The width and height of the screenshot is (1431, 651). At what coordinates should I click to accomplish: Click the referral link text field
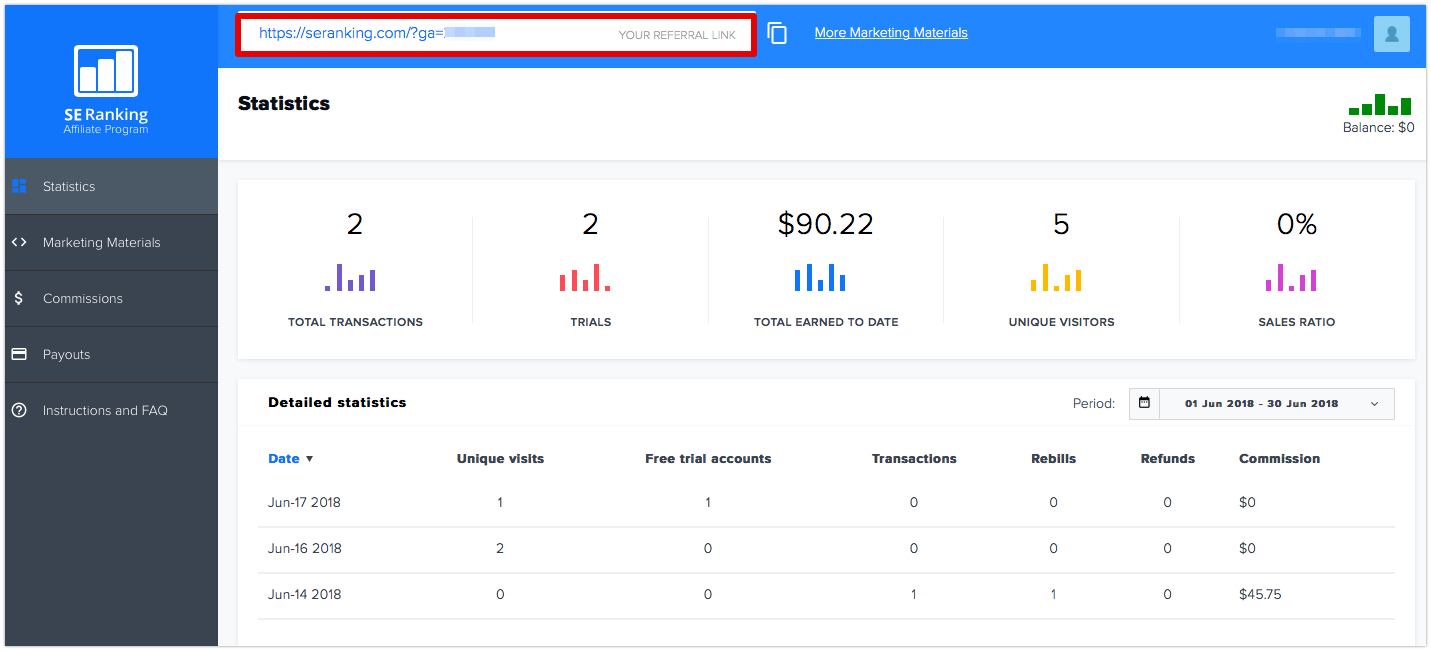click(x=496, y=34)
